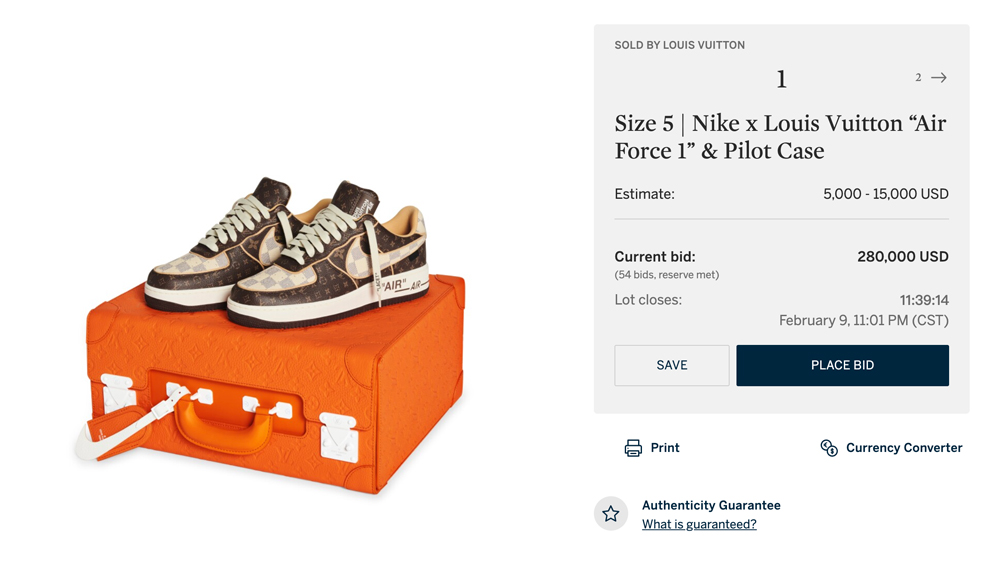This screenshot has height=588, width=1000.
Task: Jump to lot number 2
Action: [x=918, y=78]
